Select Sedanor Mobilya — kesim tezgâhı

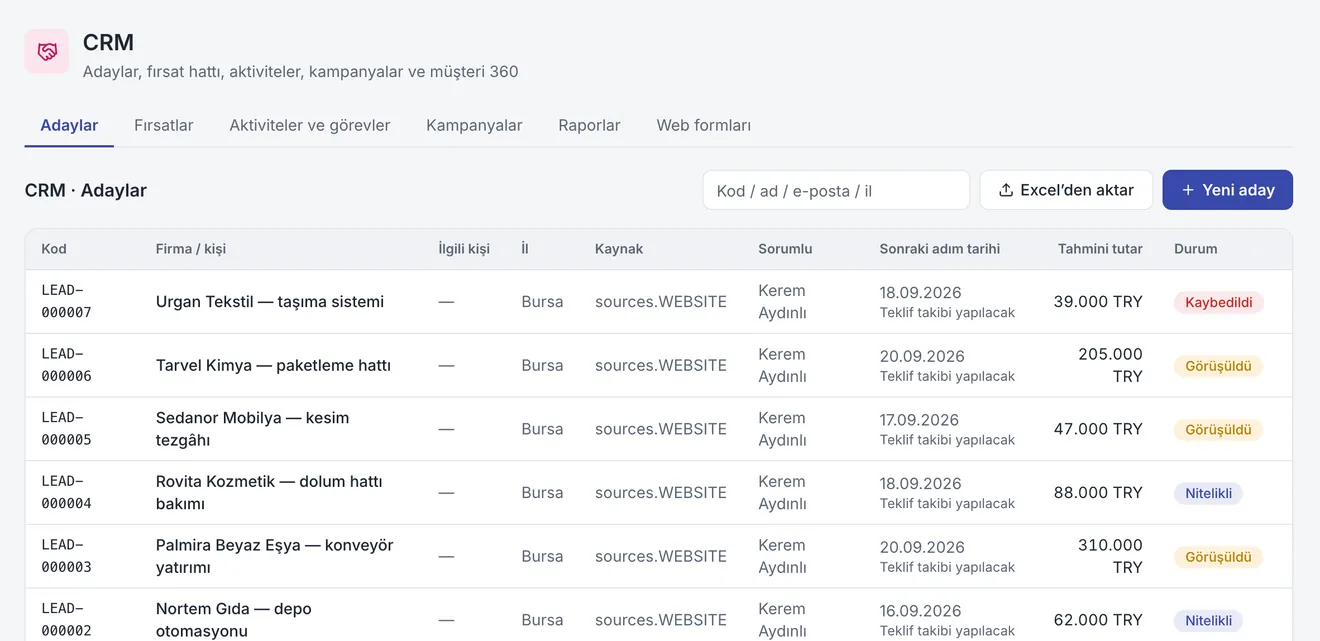(253, 429)
